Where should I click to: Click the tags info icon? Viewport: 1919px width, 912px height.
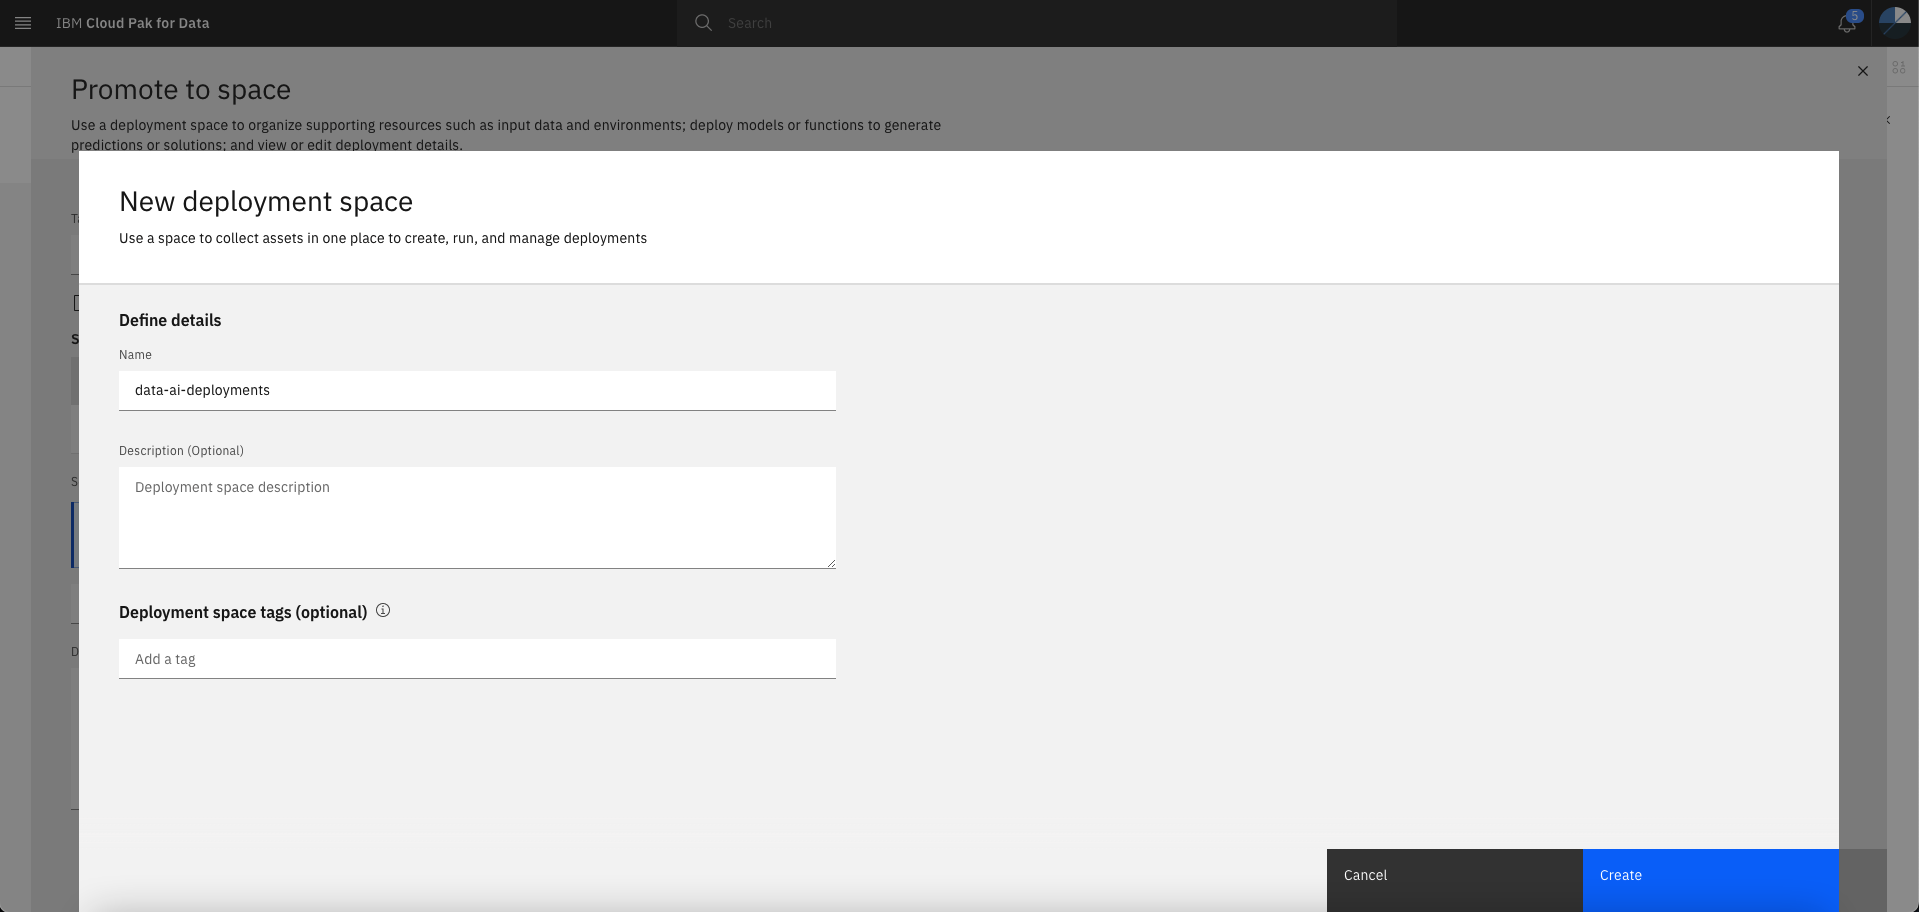(x=383, y=610)
